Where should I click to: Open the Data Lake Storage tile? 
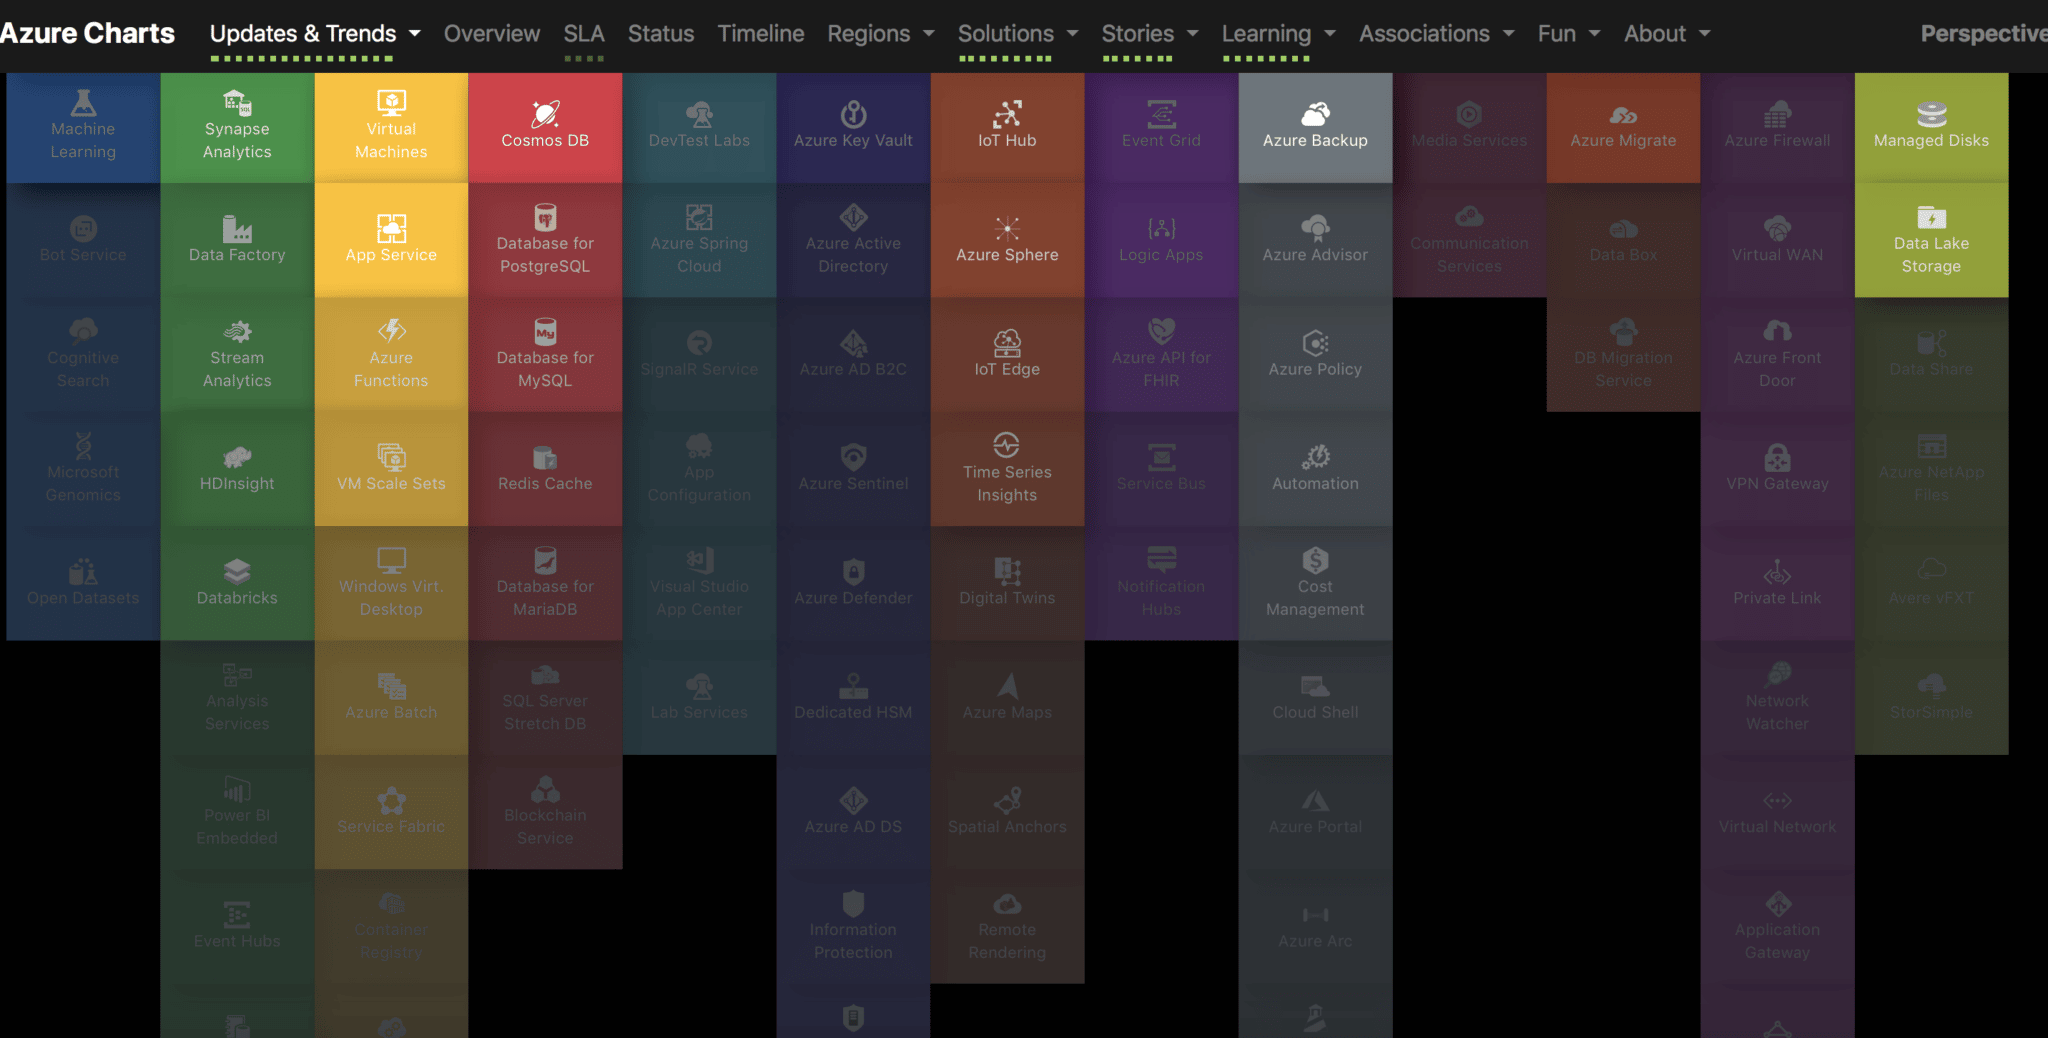pyautogui.click(x=1931, y=240)
